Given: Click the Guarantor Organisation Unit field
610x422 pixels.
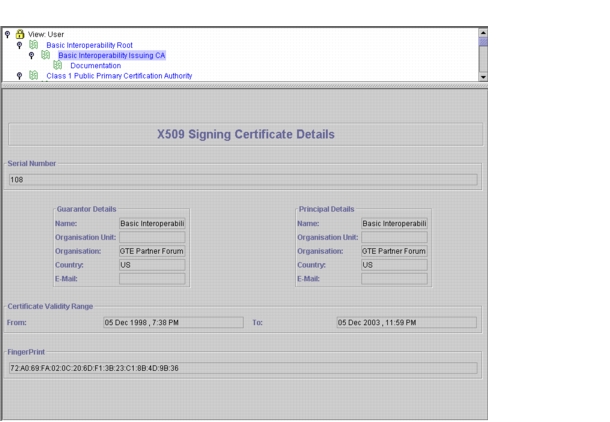Looking at the screenshot, I should [x=152, y=237].
